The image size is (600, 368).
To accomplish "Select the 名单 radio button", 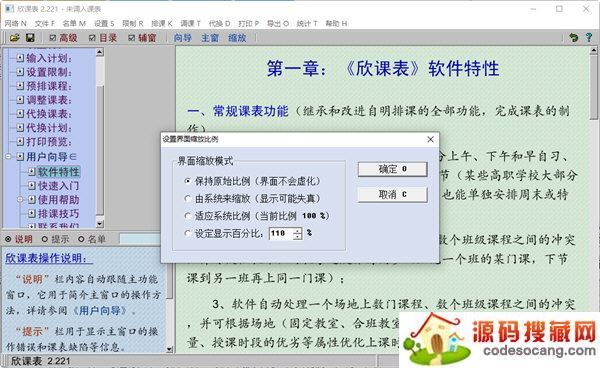I will [81, 239].
